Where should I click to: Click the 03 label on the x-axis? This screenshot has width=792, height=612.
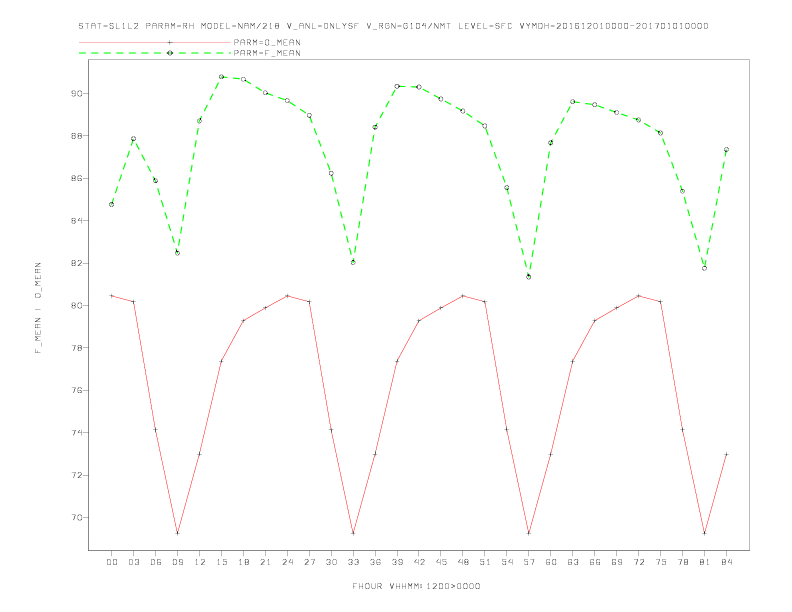pyautogui.click(x=133, y=562)
